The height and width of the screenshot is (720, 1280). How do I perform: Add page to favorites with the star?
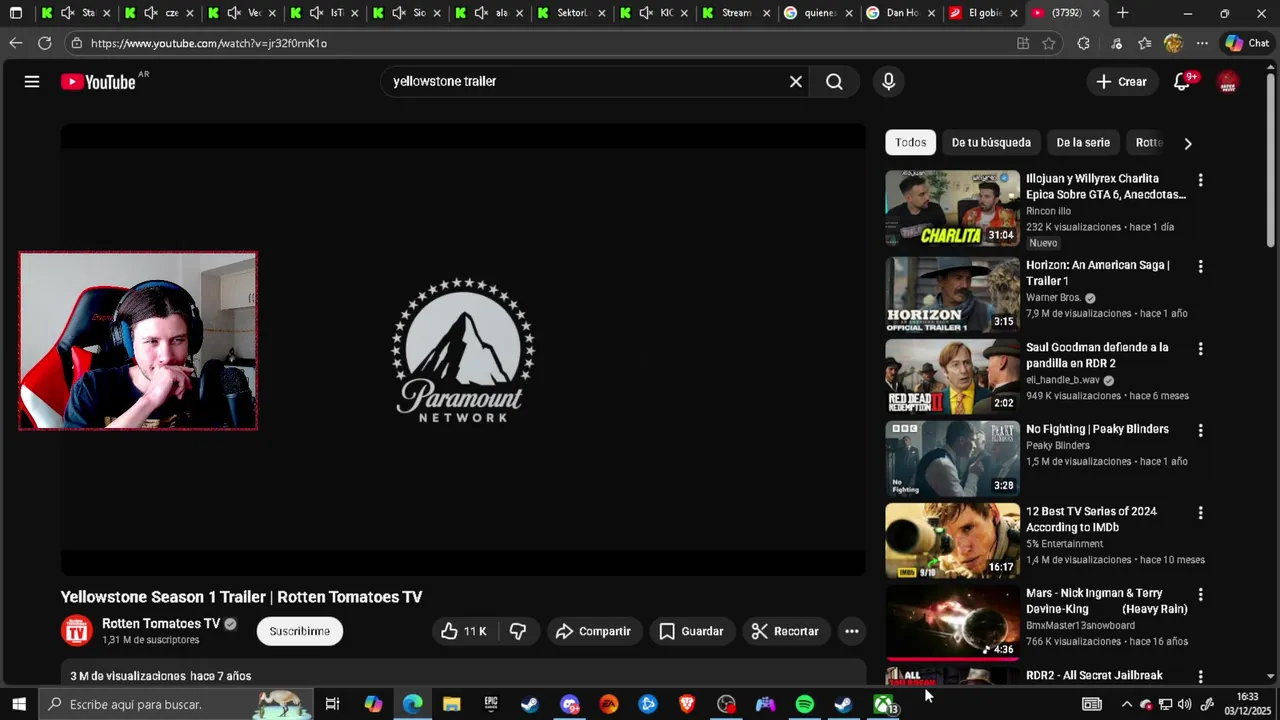pyautogui.click(x=1048, y=43)
